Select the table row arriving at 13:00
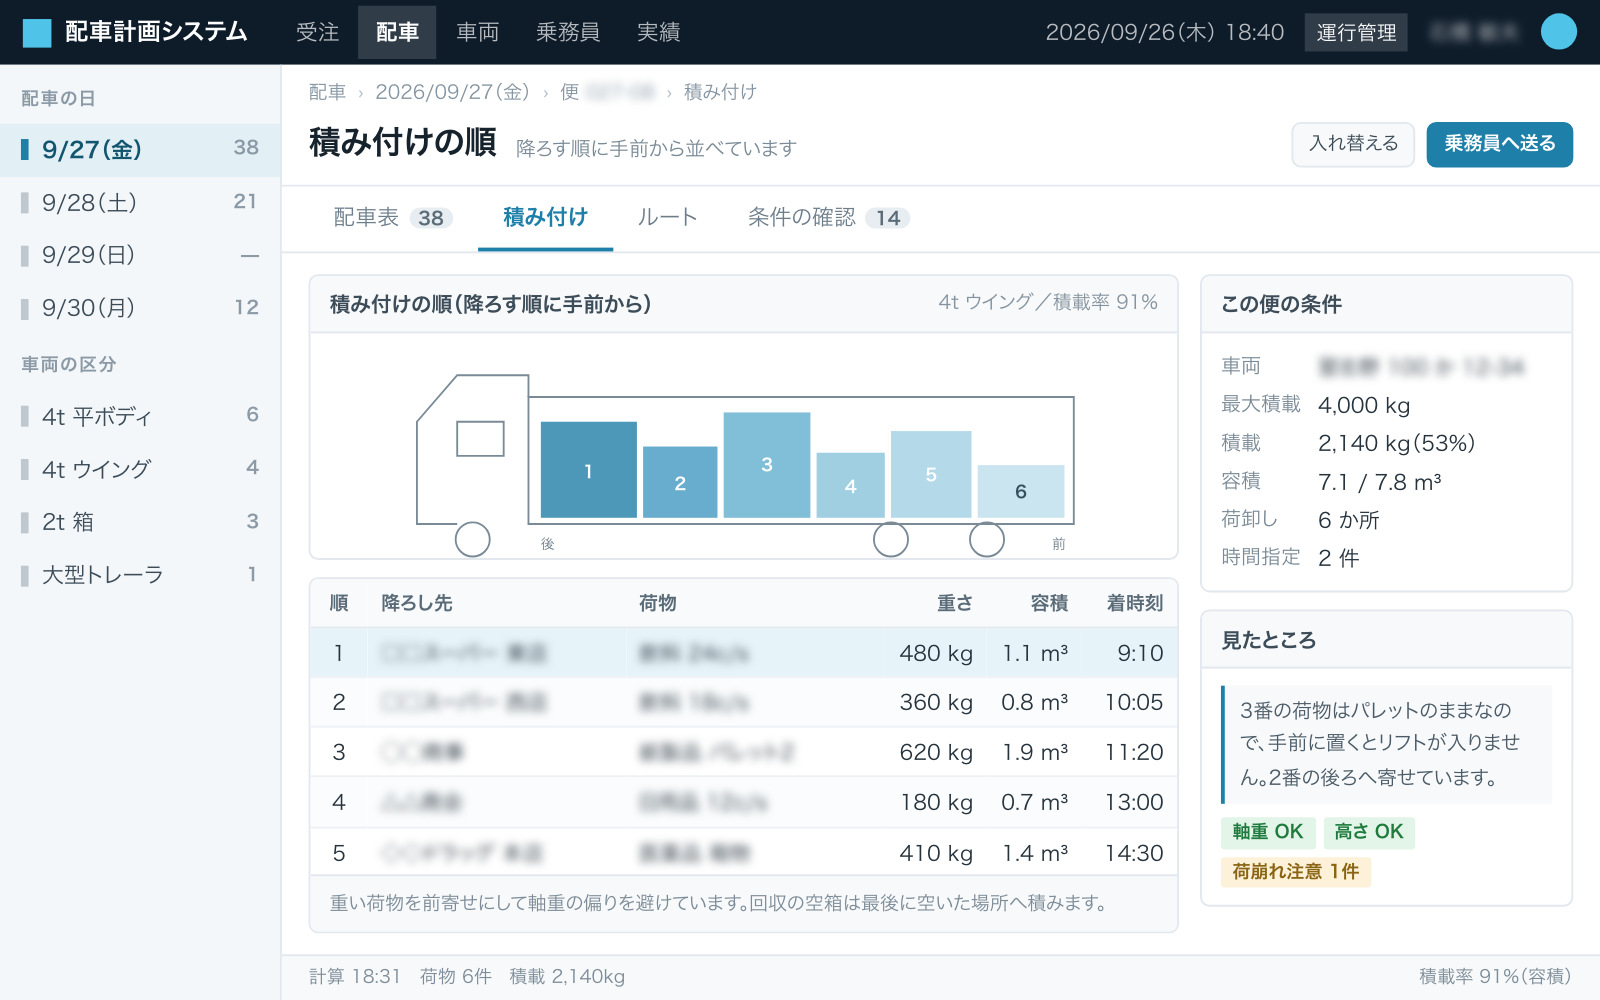This screenshot has height=1000, width=1600. (743, 802)
